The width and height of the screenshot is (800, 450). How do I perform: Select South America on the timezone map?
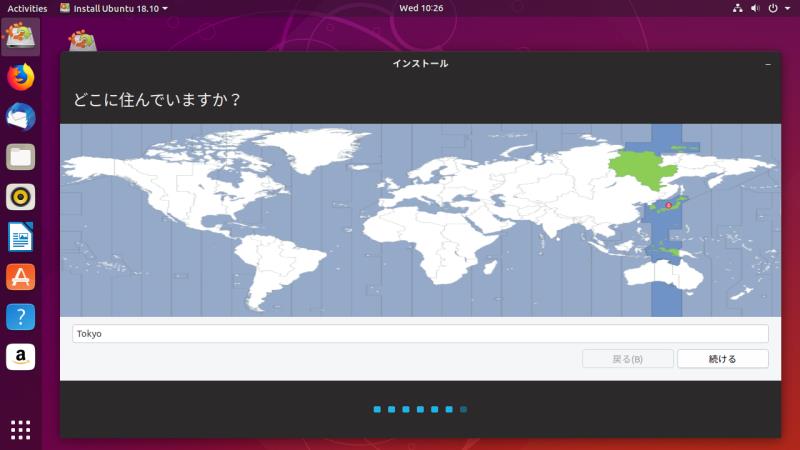click(x=278, y=270)
